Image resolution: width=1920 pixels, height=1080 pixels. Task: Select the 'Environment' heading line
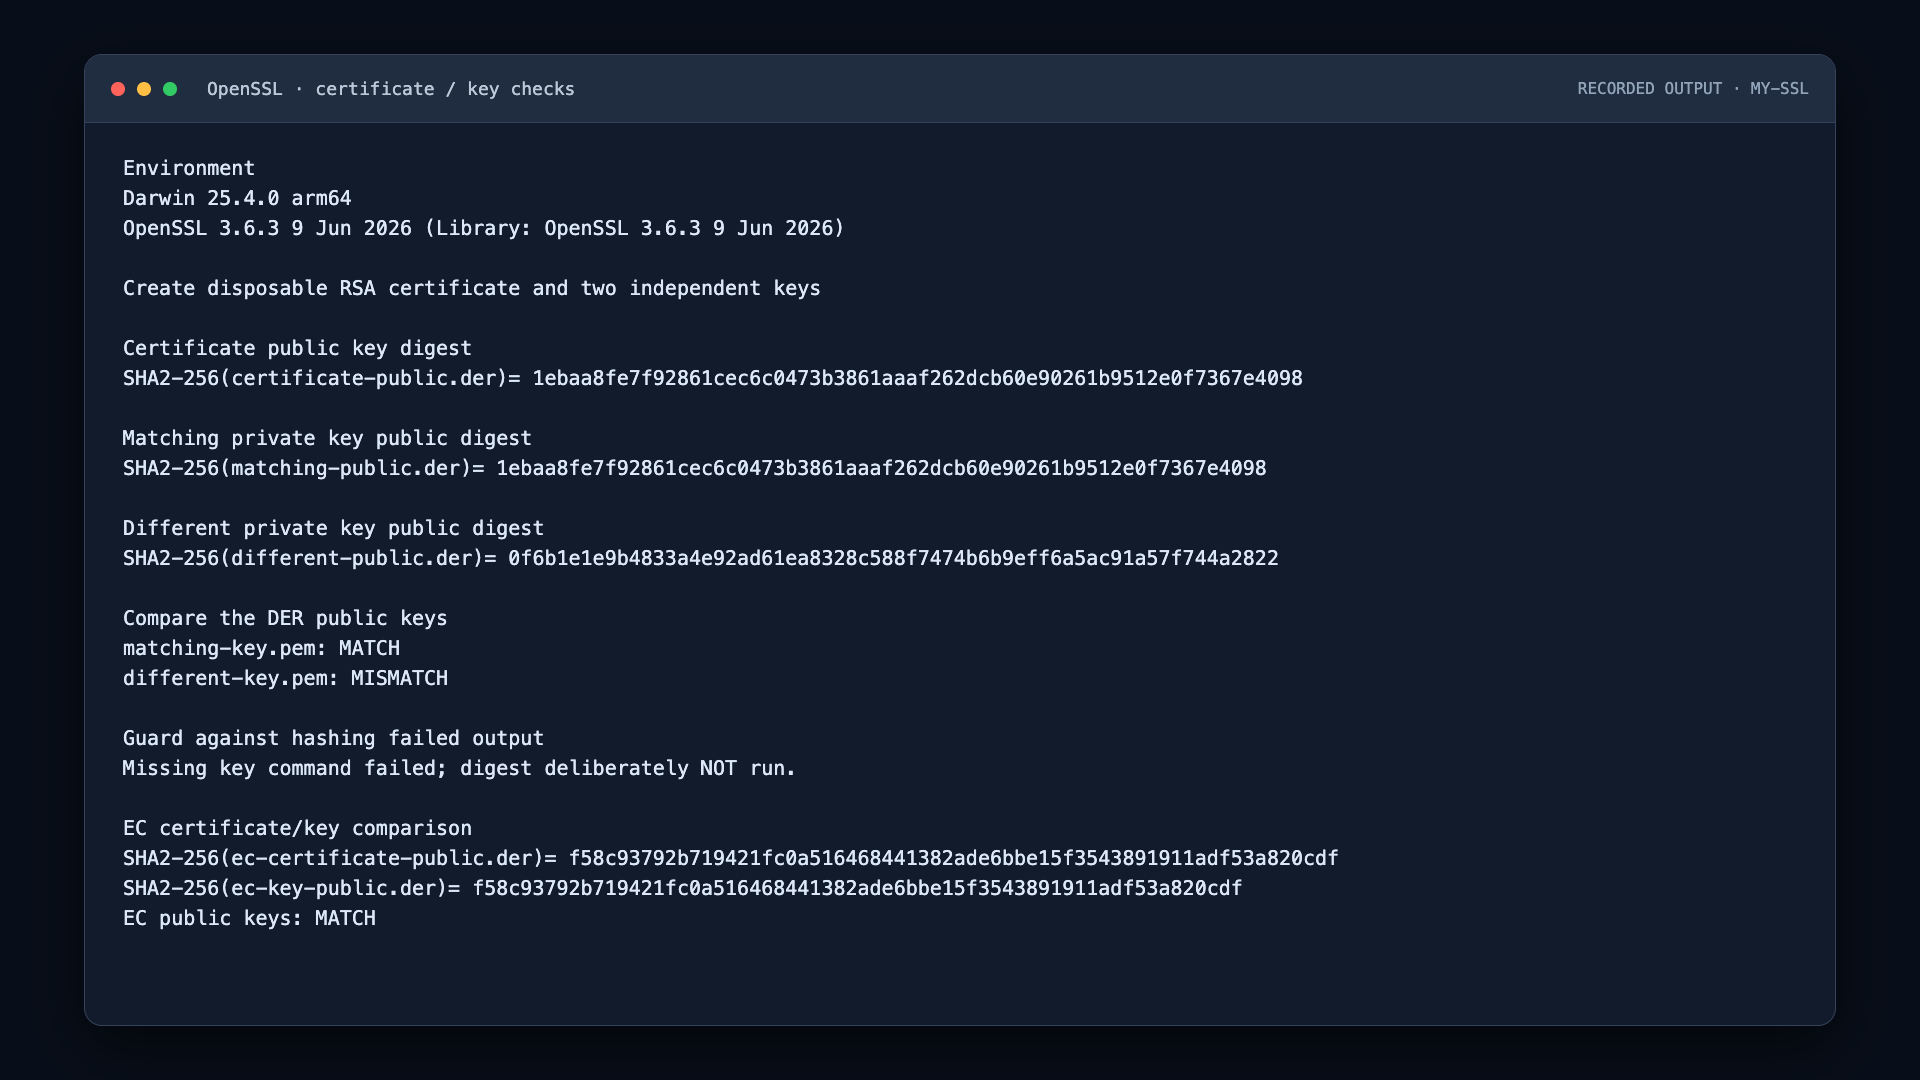coord(189,168)
